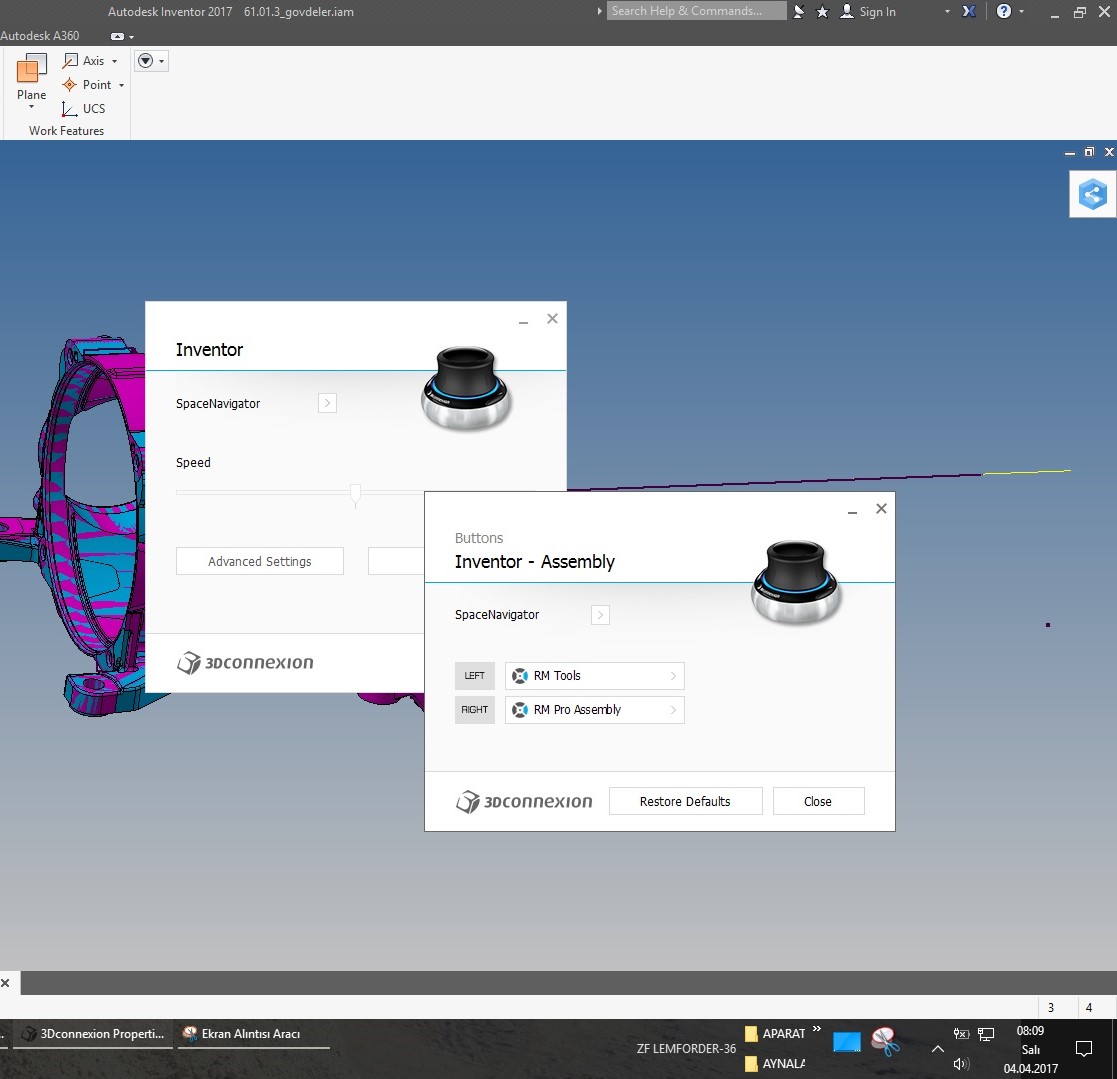1117x1079 pixels.
Task: Expand the Help dropdown arrow
Action: point(1022,11)
